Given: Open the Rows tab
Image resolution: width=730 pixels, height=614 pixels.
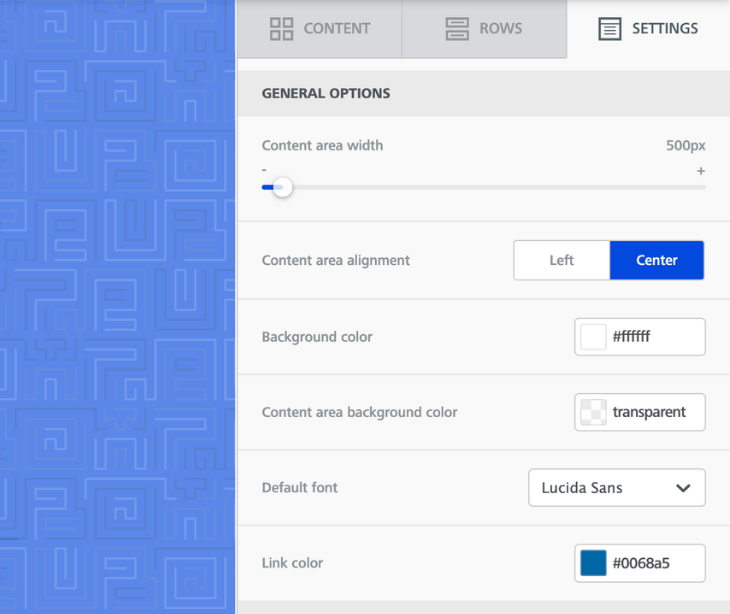Looking at the screenshot, I should pyautogui.click(x=500, y=29).
